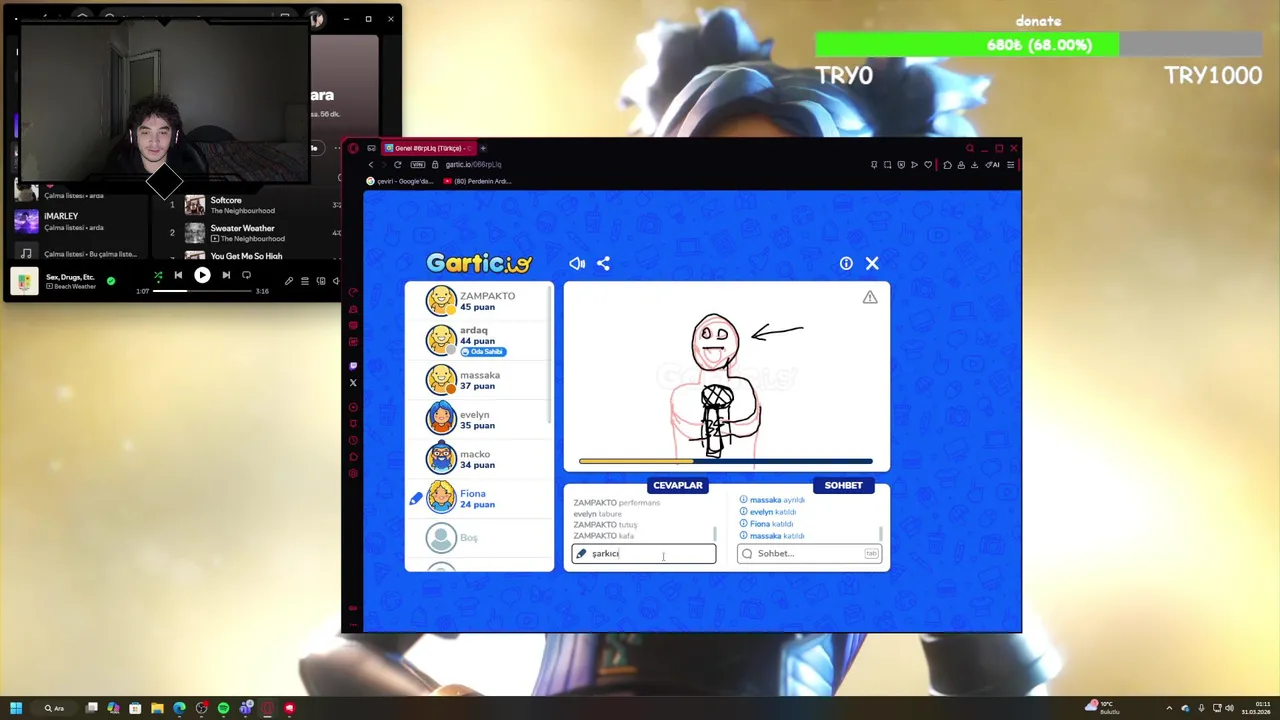
Task: Open the Perdenin Ardı YouTube bookmark
Action: (477, 181)
